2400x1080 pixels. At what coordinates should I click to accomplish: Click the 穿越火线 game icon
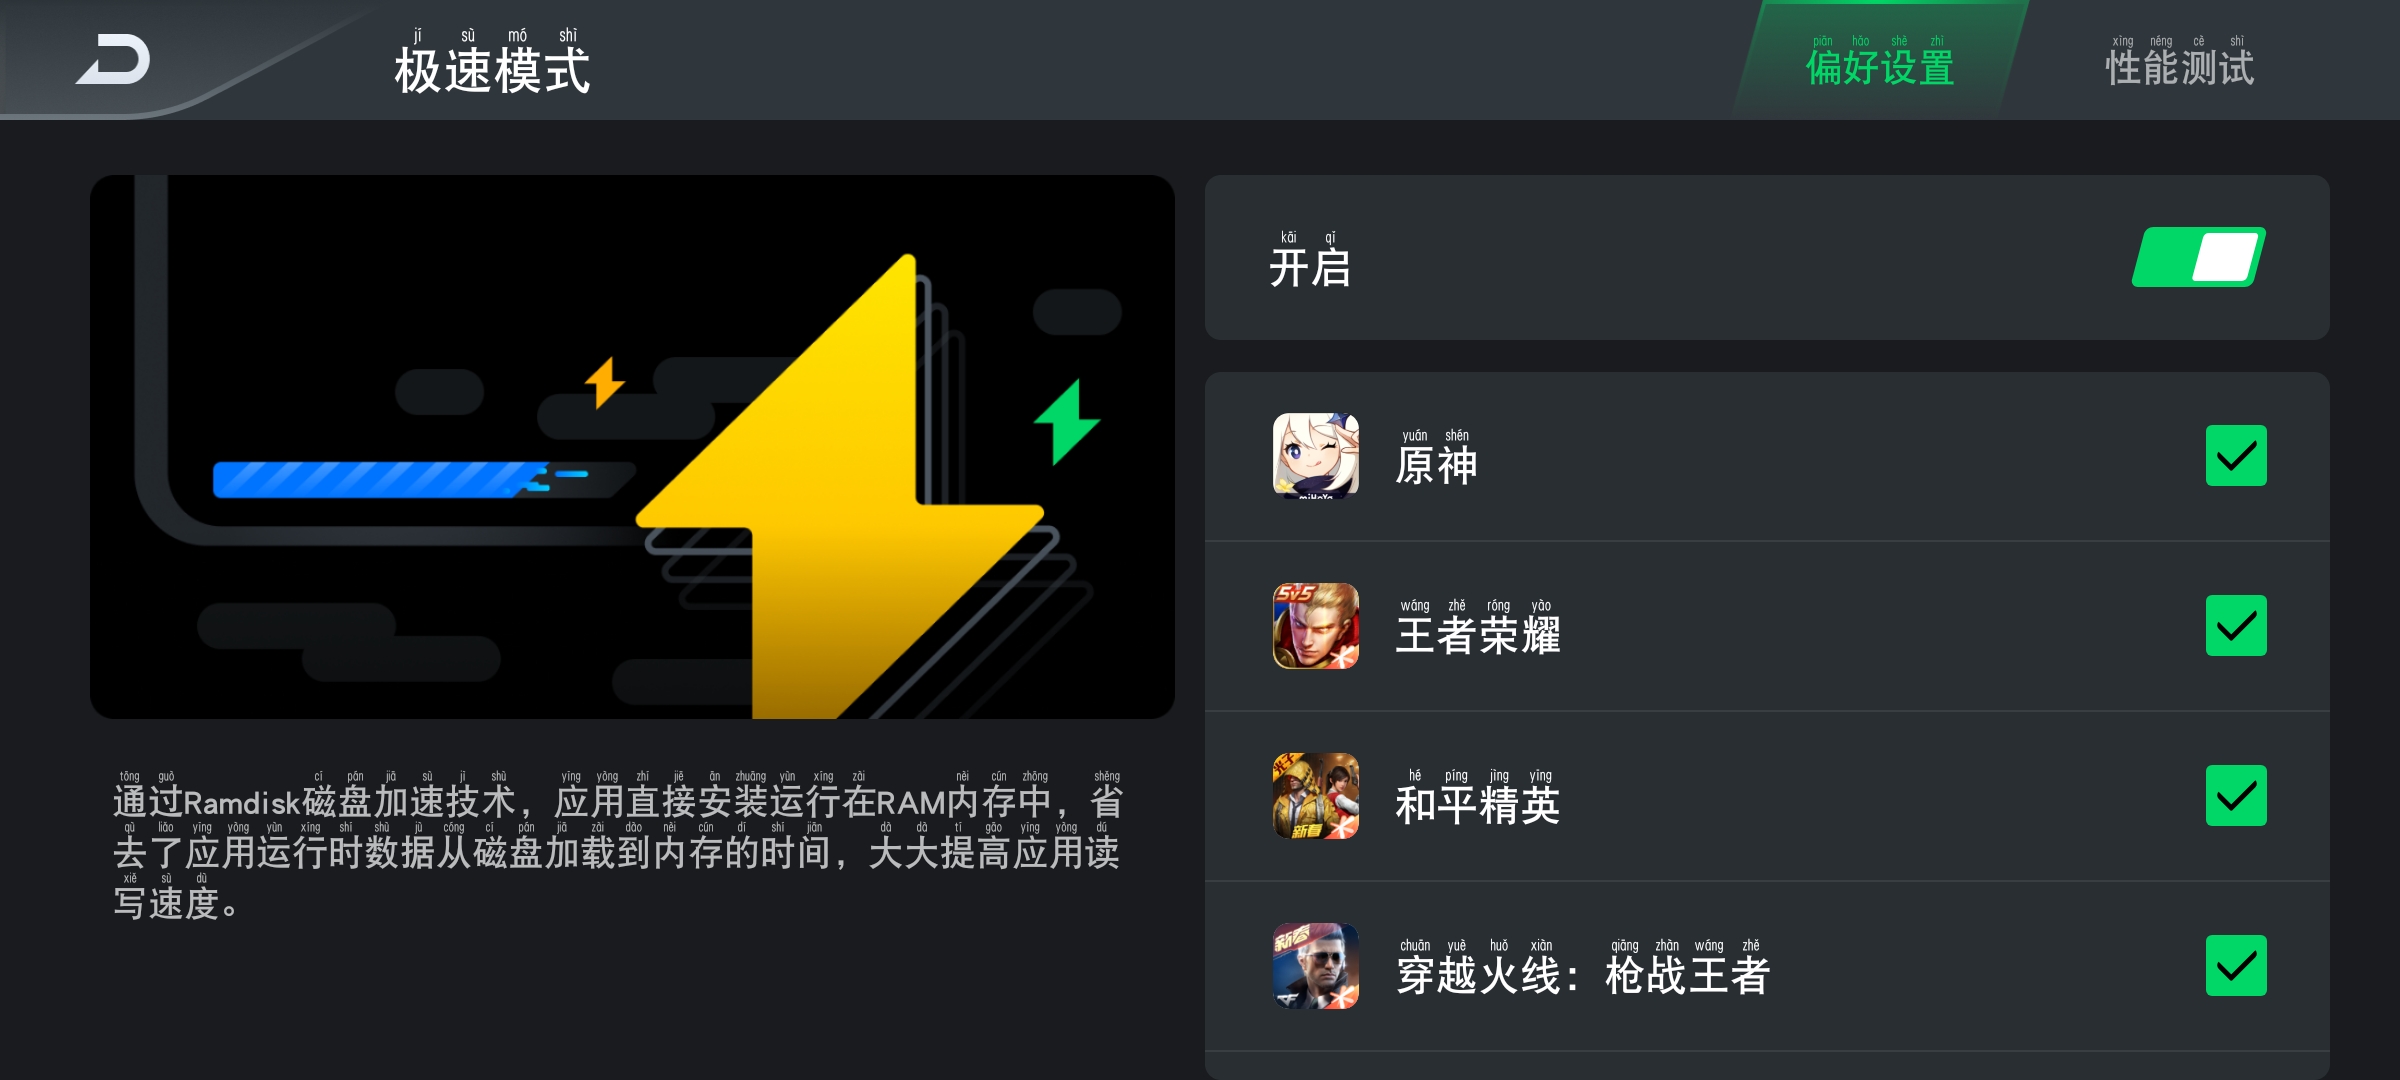1315,966
